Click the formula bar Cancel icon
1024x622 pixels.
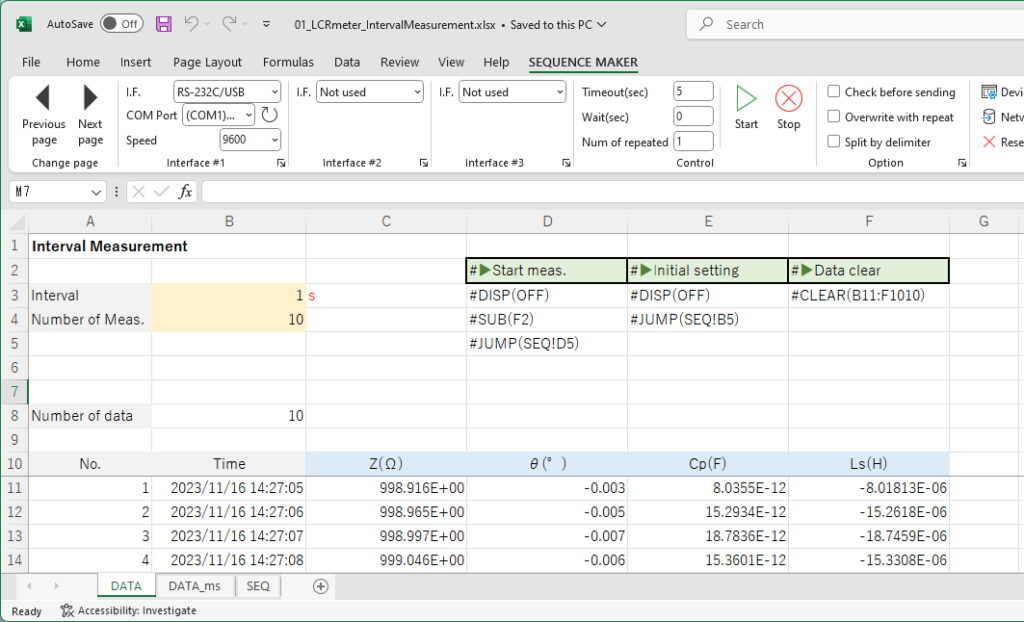(138, 191)
